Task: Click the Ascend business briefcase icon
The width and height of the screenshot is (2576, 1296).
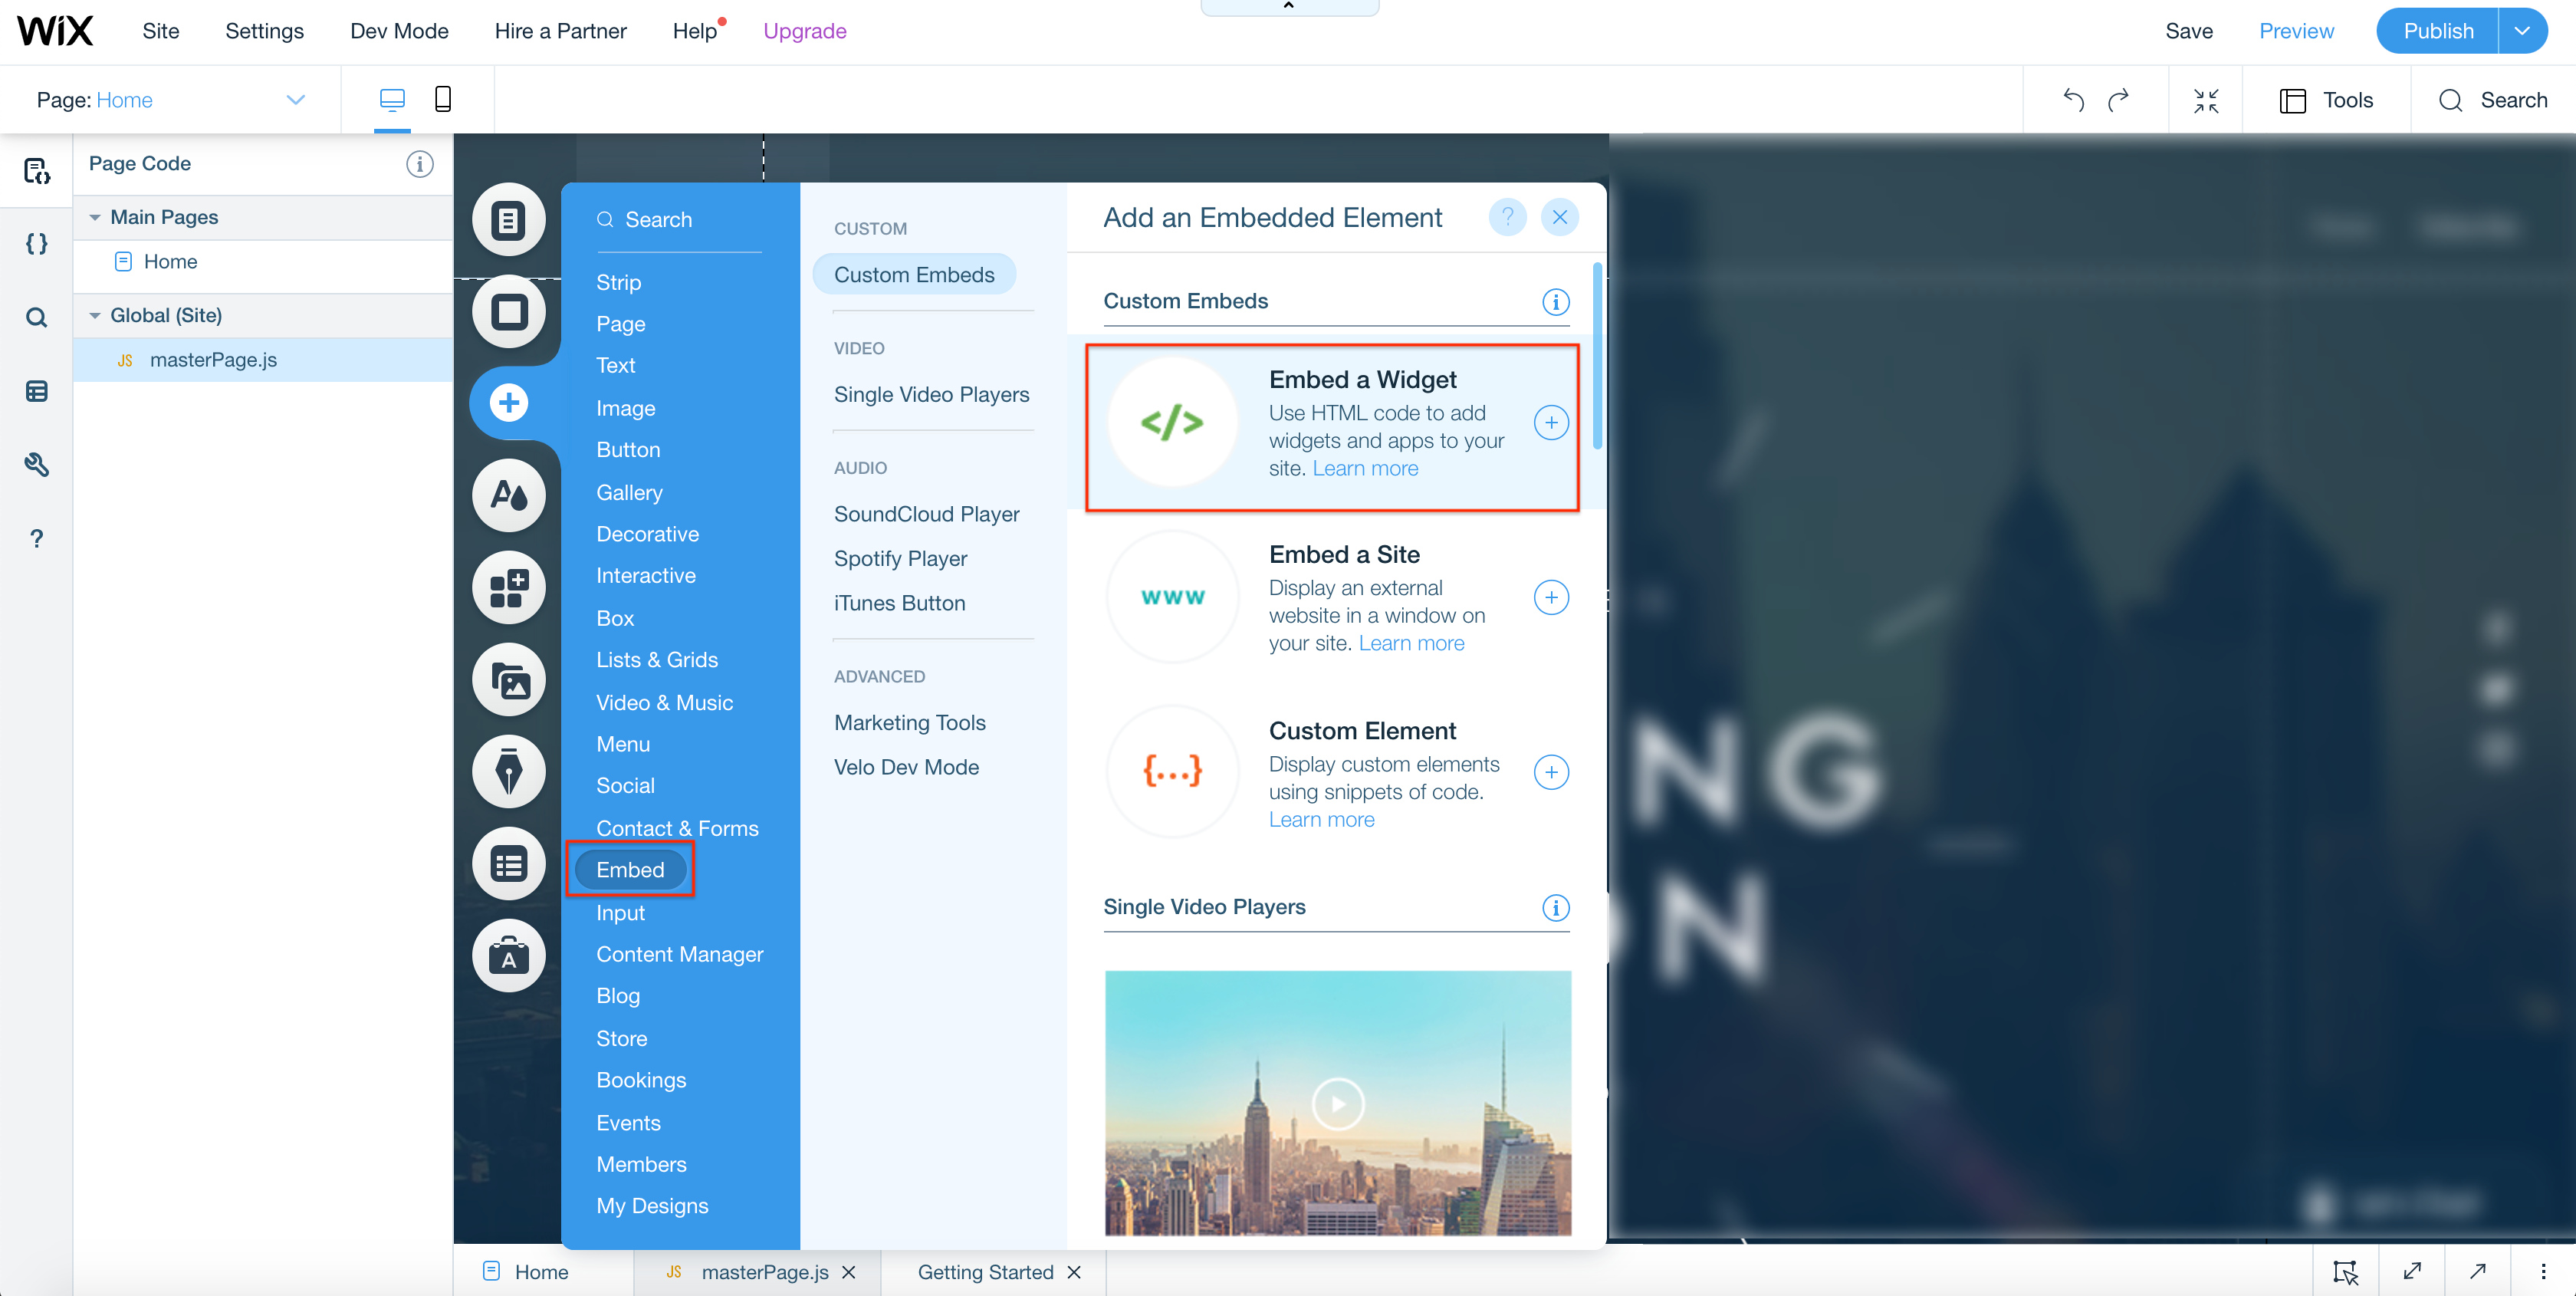Action: pos(509,956)
